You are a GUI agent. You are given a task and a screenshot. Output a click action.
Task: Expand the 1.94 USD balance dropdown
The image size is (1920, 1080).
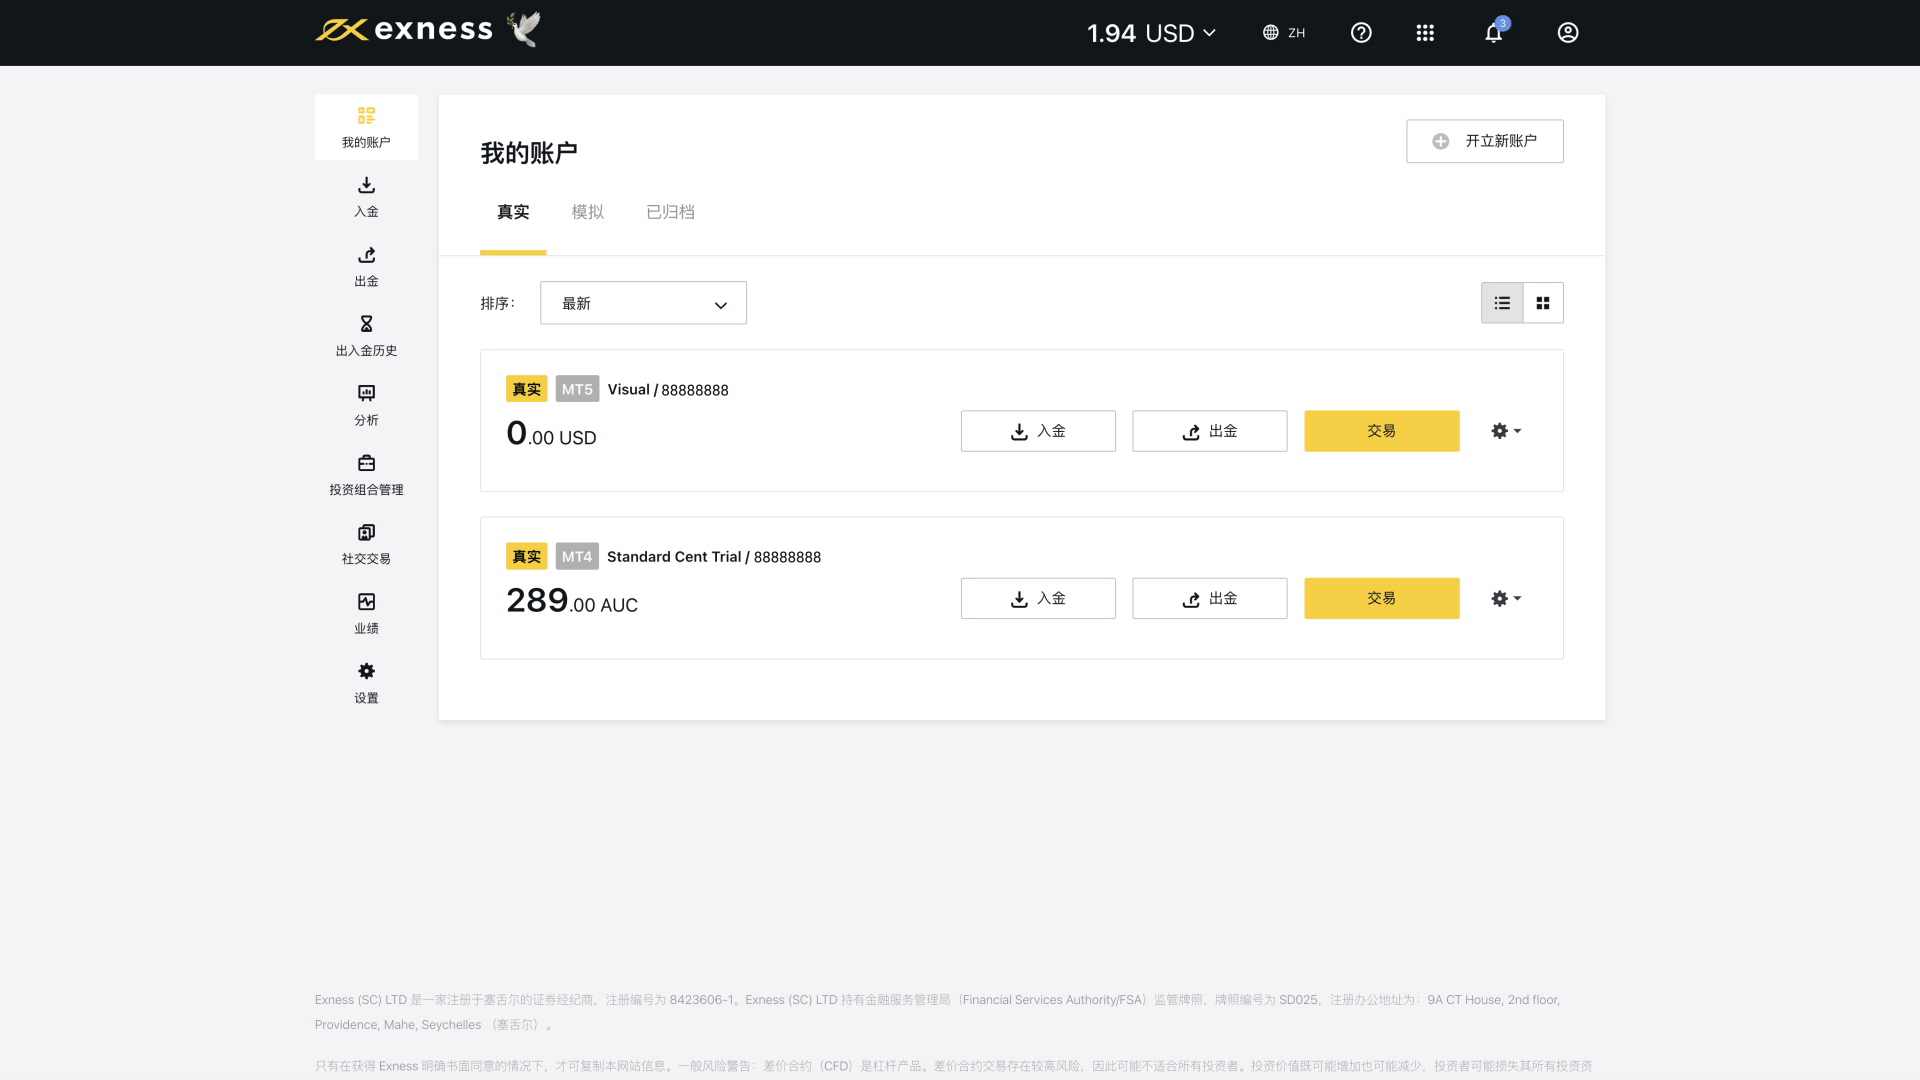[1152, 33]
